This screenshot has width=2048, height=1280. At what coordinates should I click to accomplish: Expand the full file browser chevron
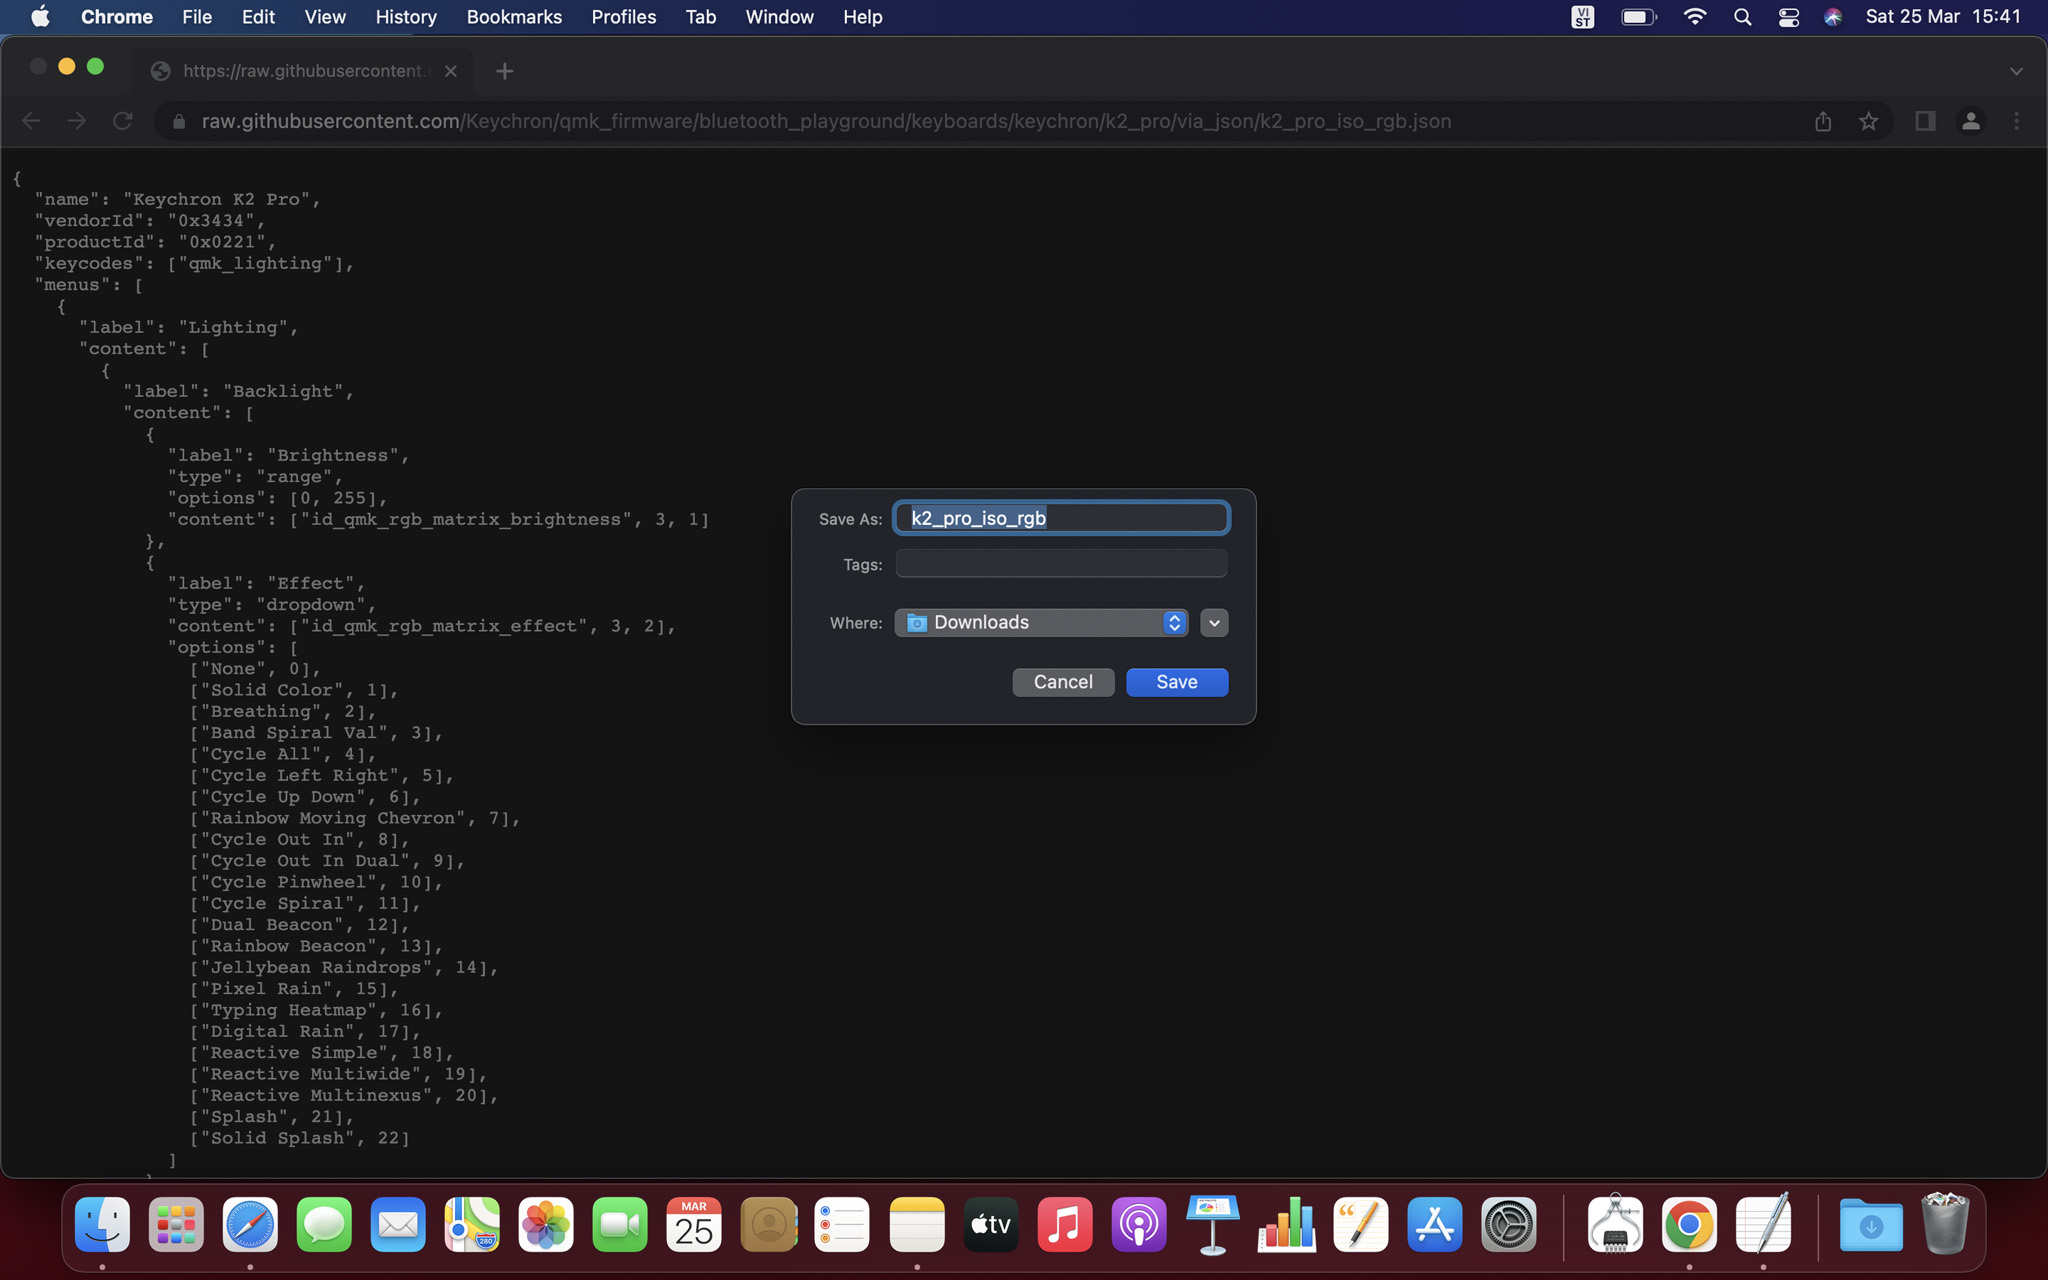(x=1214, y=623)
